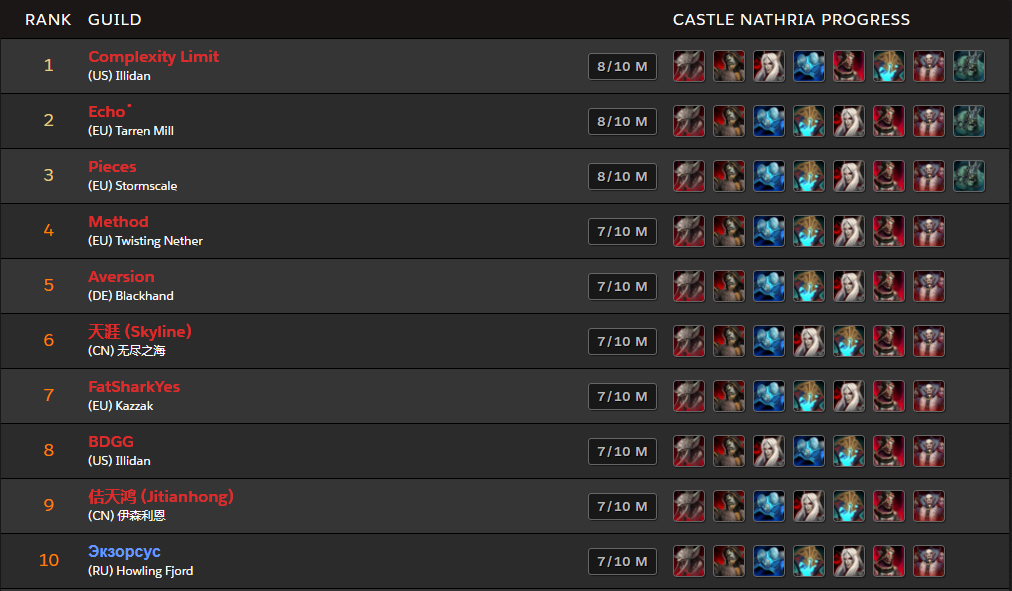Click the FatSharkYes guild name
The width and height of the screenshot is (1012, 591).
134,386
